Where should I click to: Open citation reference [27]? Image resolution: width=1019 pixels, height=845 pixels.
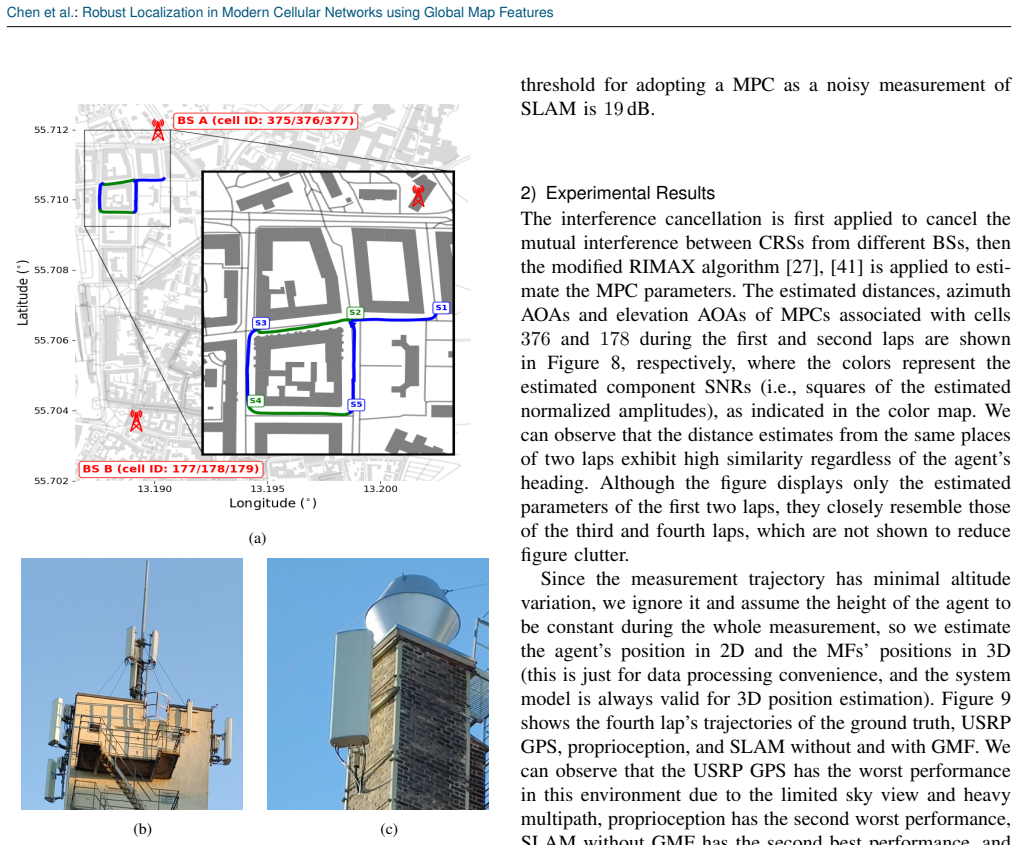tap(805, 267)
